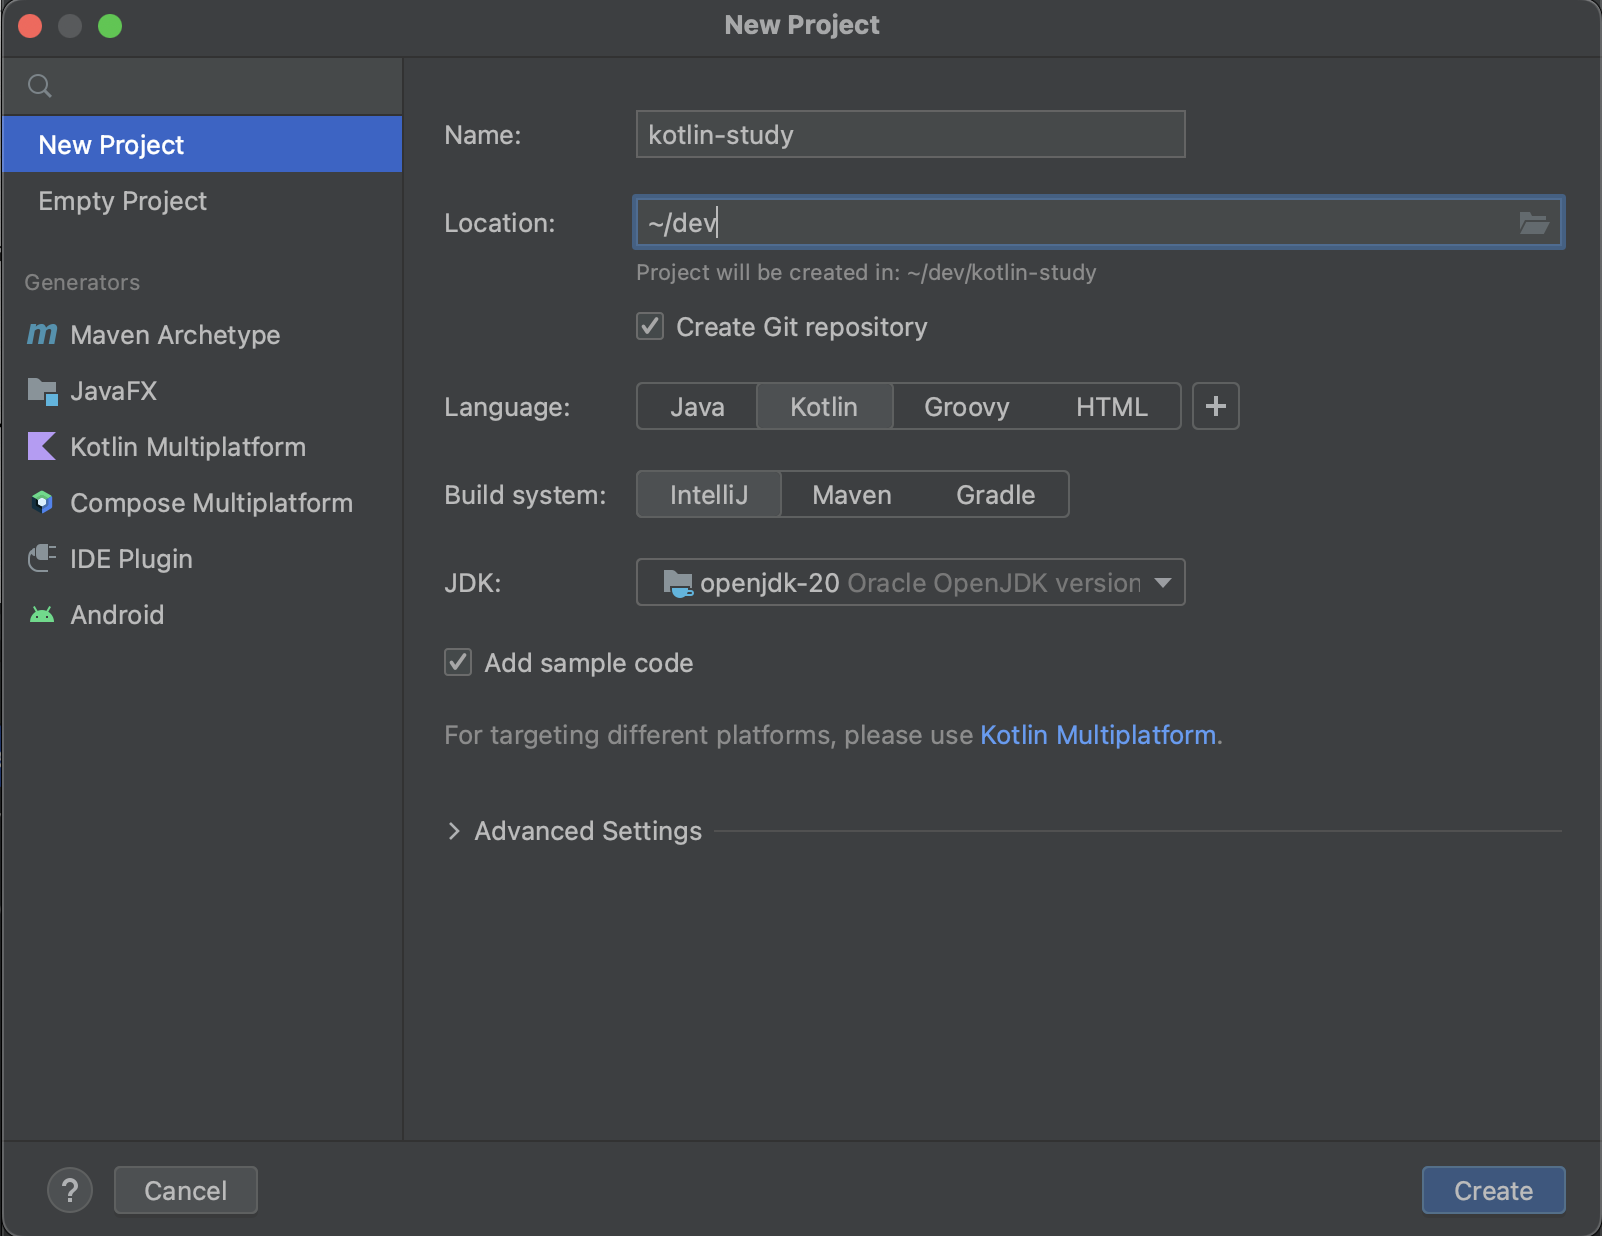Image resolution: width=1602 pixels, height=1236 pixels.
Task: Select Gradle as the build system
Action: (x=995, y=495)
